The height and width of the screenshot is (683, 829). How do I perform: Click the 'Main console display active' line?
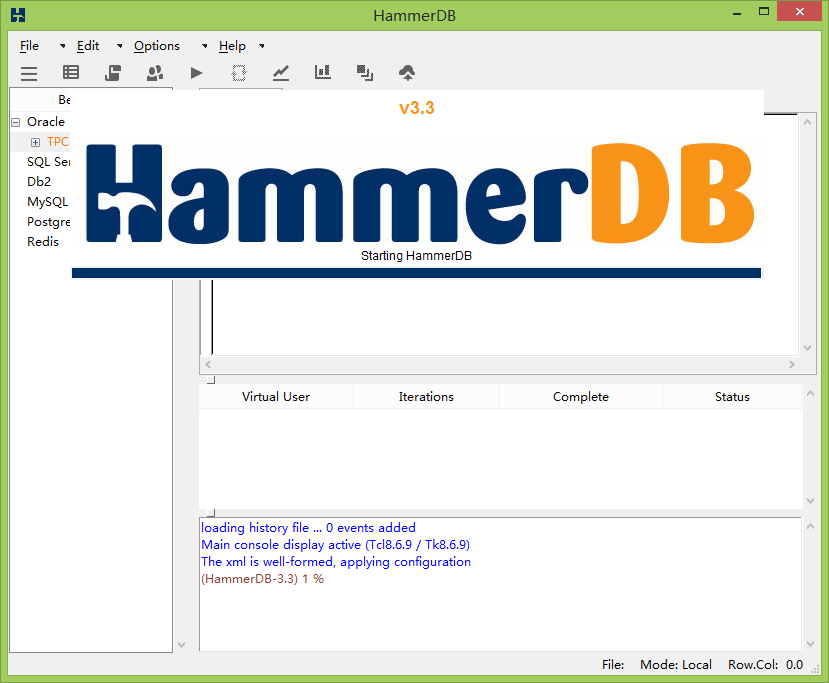(x=335, y=544)
